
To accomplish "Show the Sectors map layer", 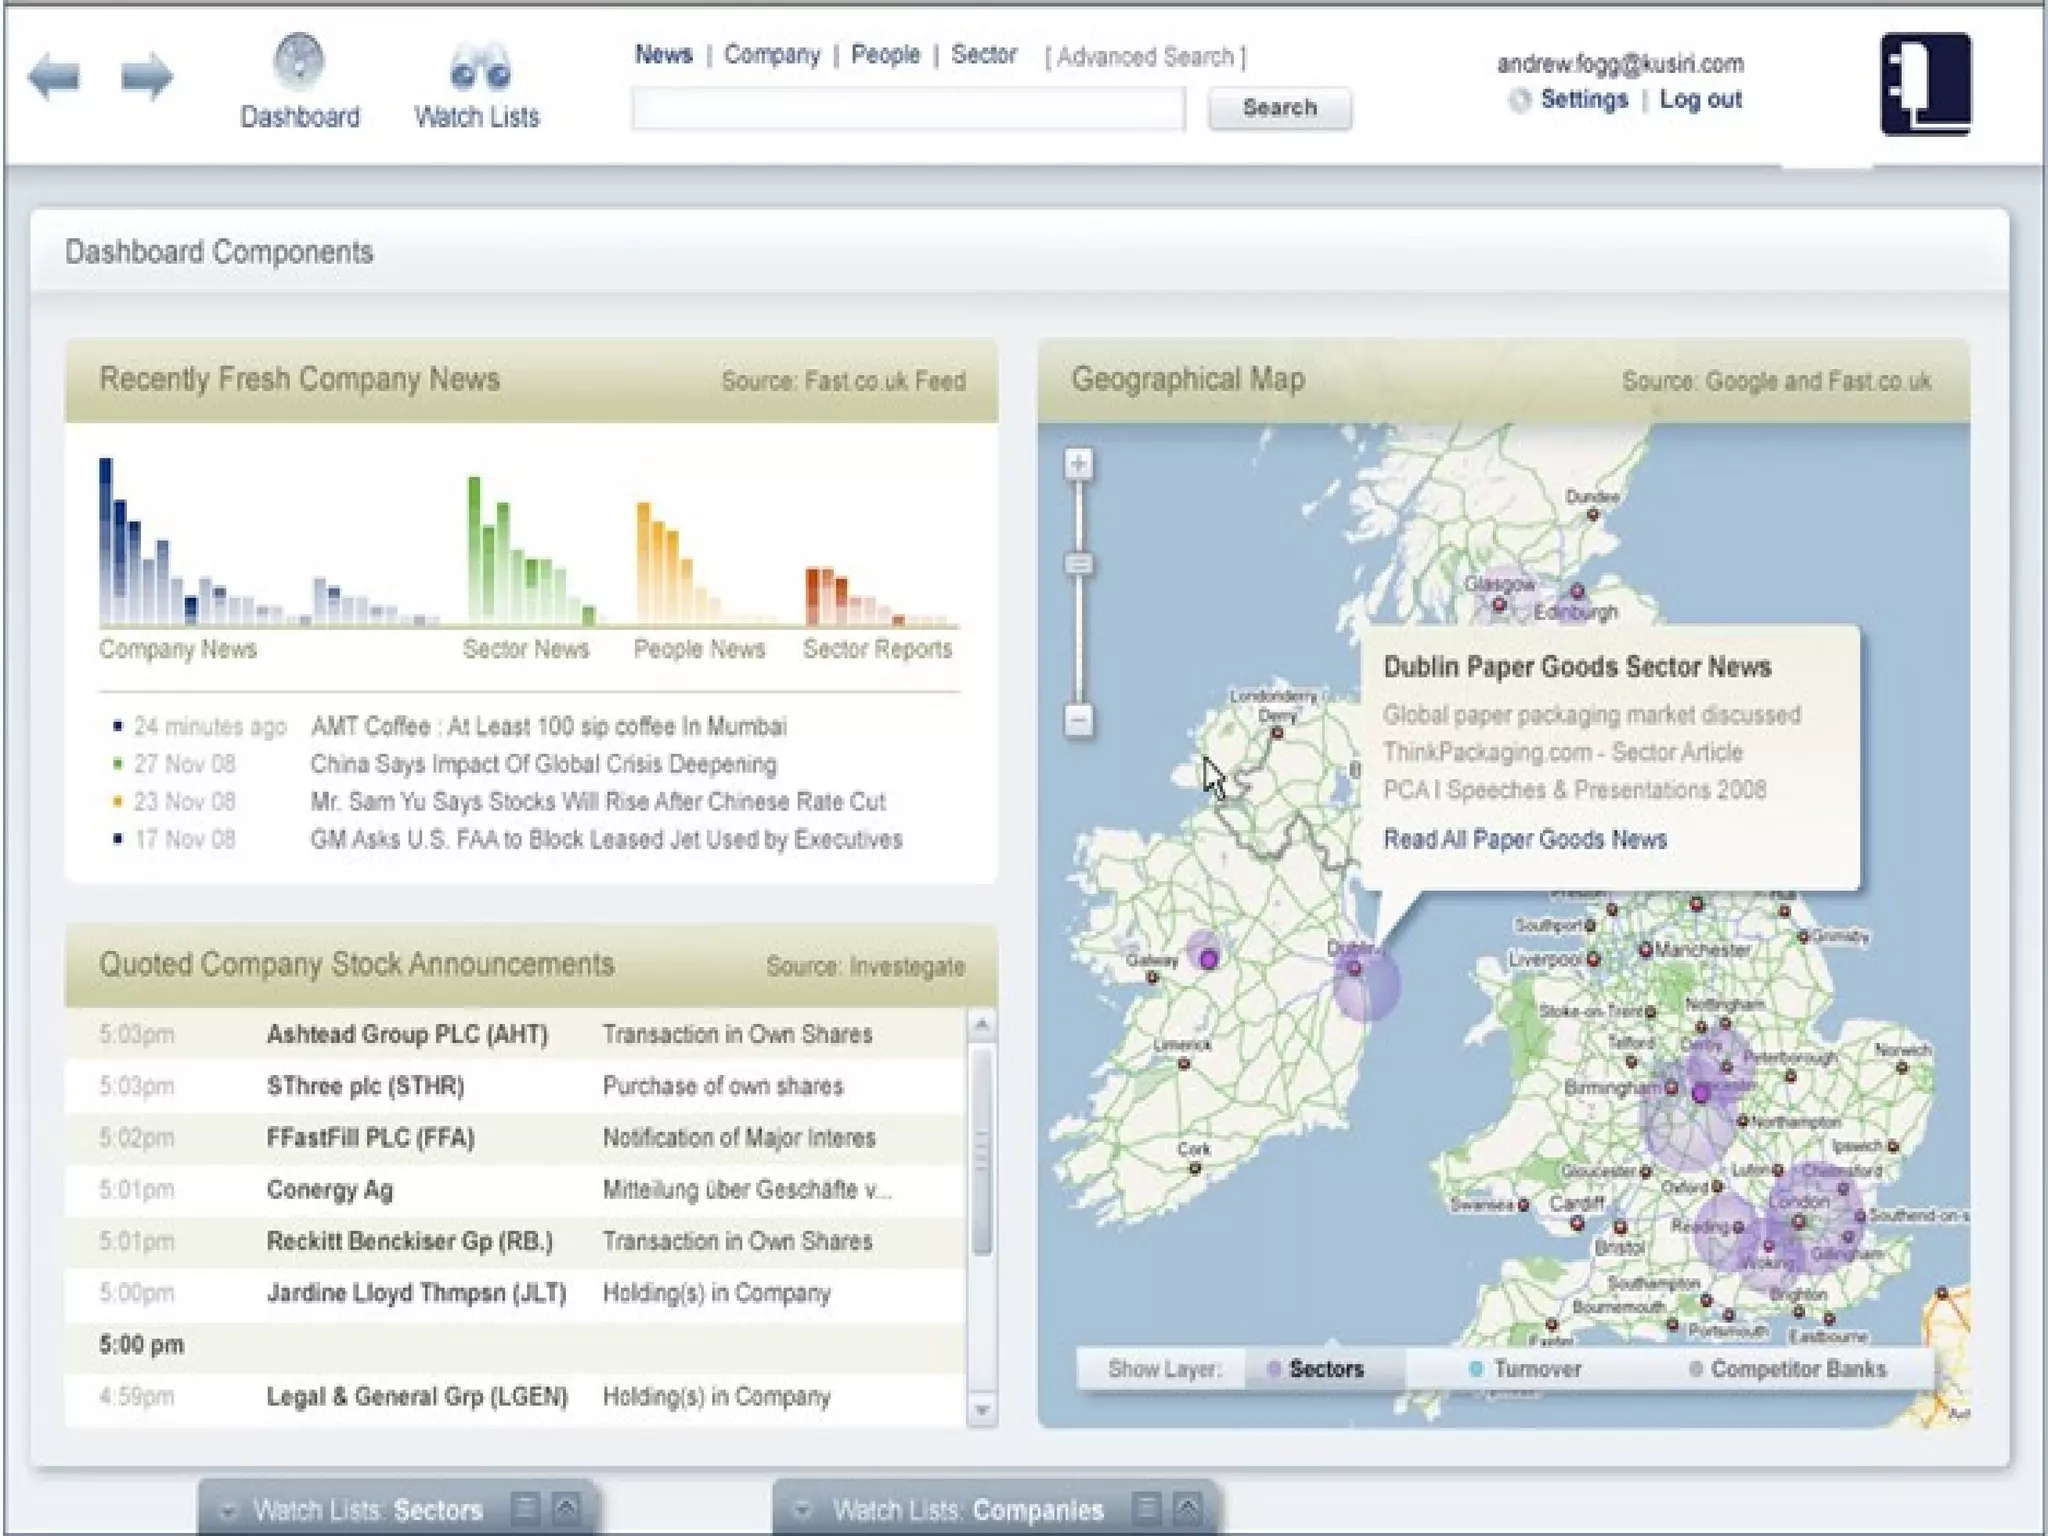I will 1324,1369.
